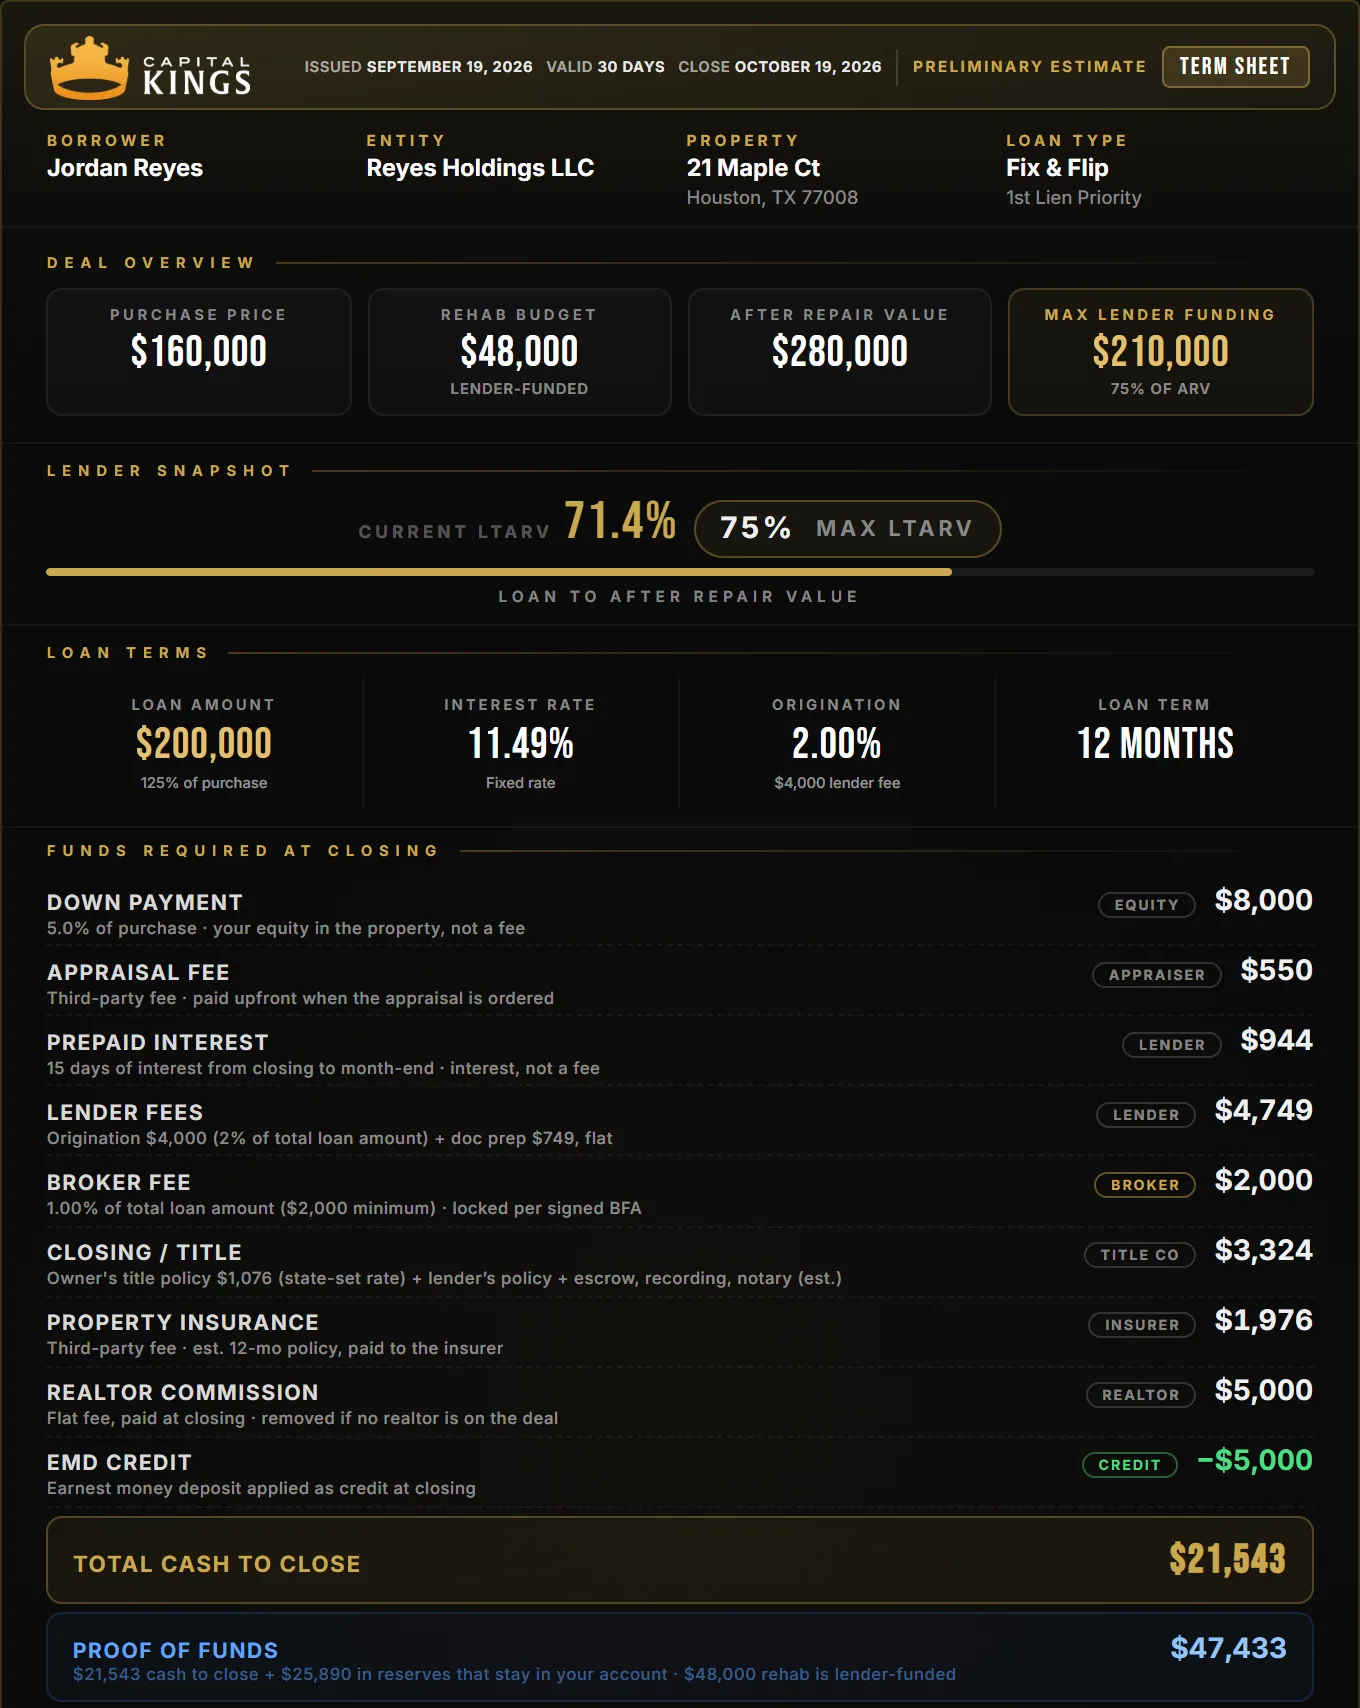
Task: Click the EMD CREDIT row title
Action: (119, 1463)
